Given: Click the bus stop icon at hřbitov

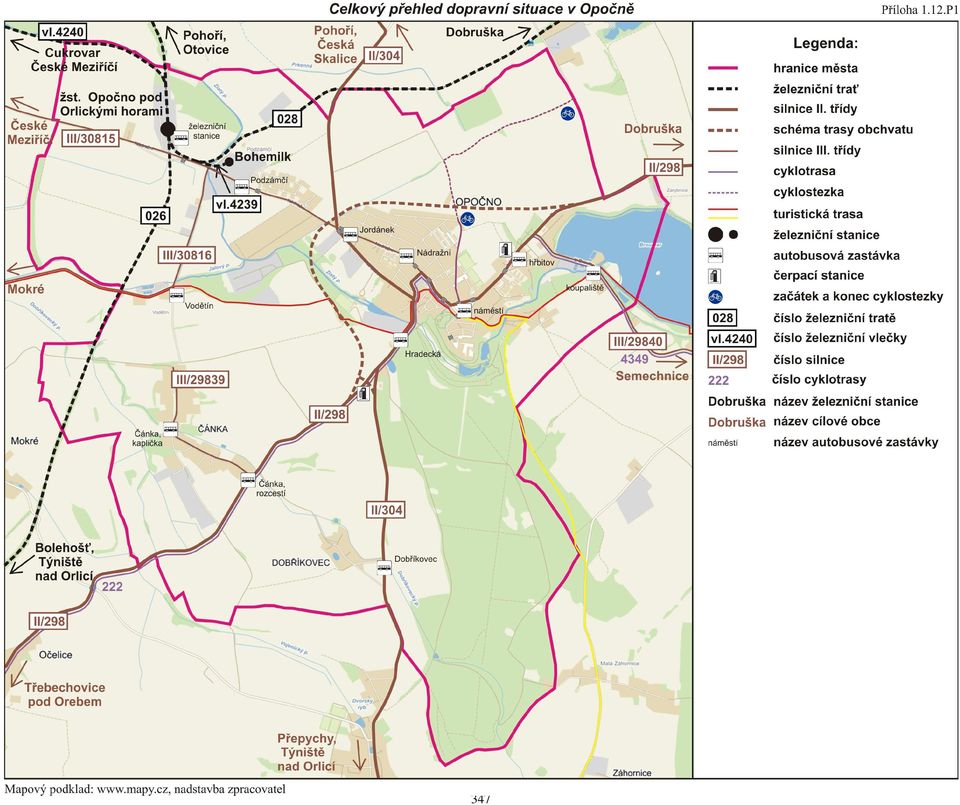Looking at the screenshot, I should [x=519, y=258].
